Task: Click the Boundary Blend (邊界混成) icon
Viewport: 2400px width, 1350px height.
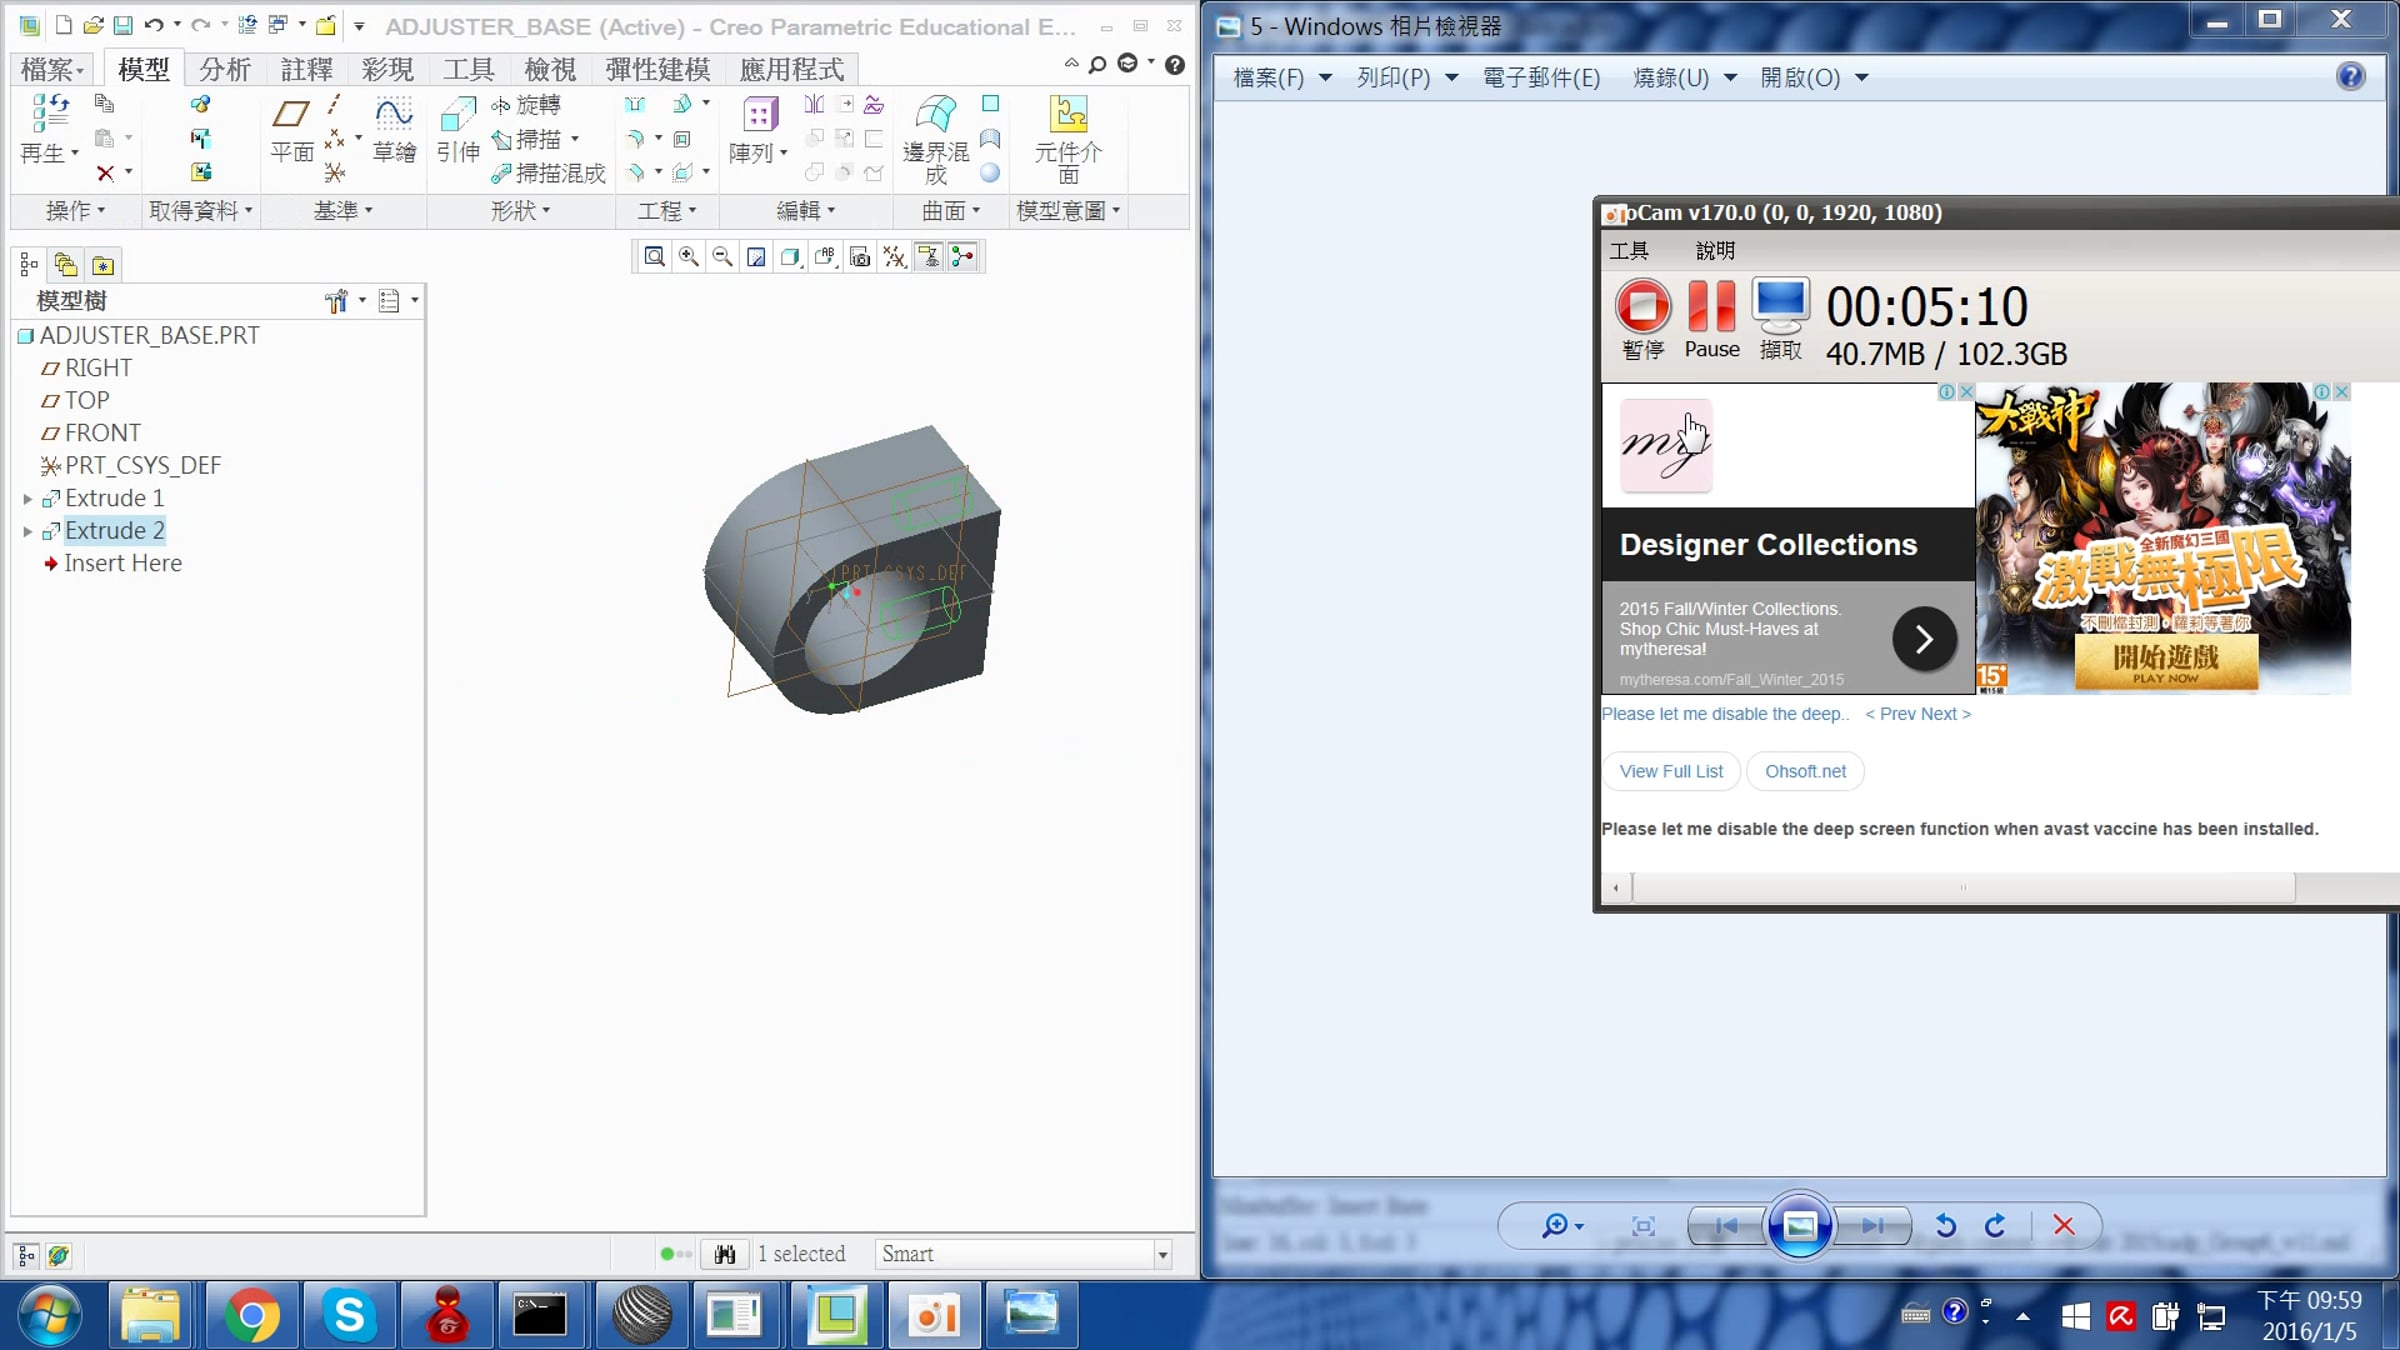Action: pyautogui.click(x=936, y=140)
